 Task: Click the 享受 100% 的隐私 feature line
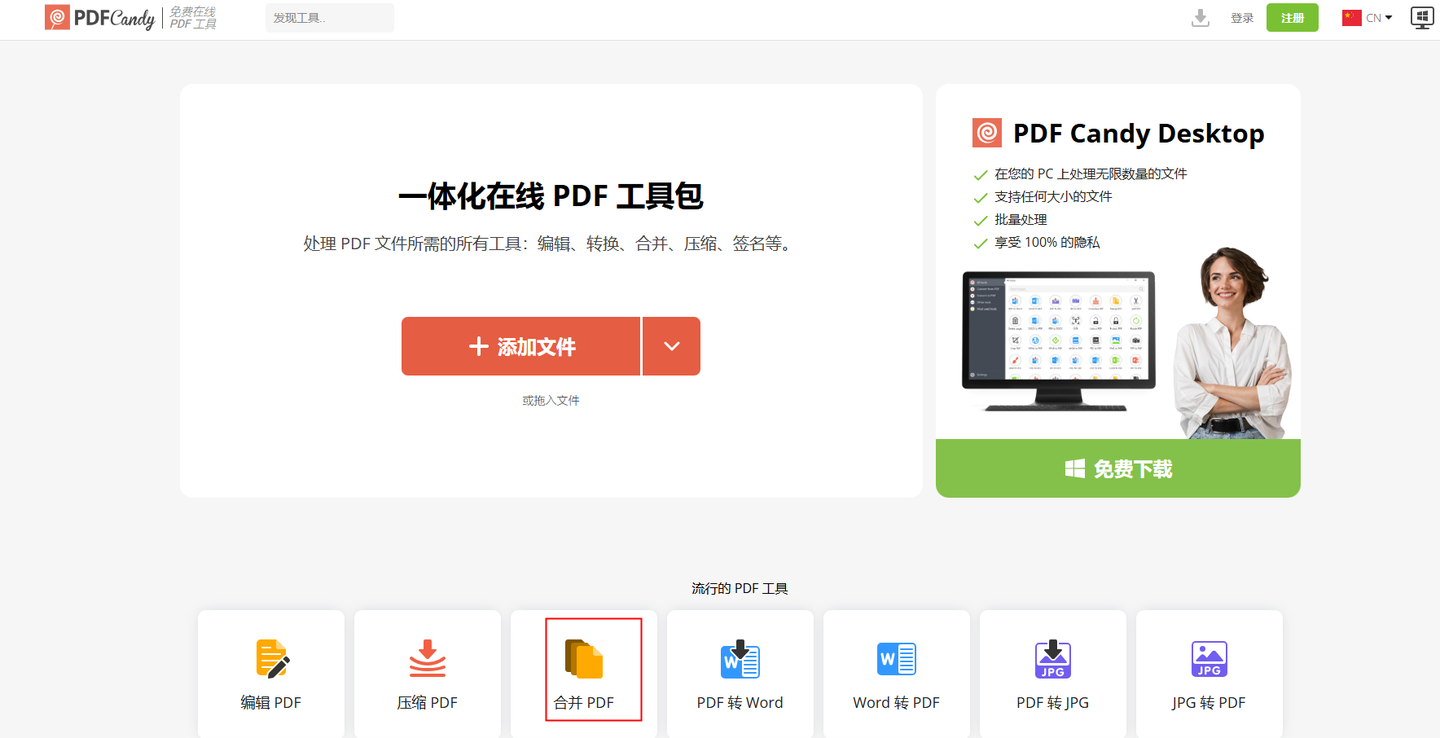coord(1047,243)
